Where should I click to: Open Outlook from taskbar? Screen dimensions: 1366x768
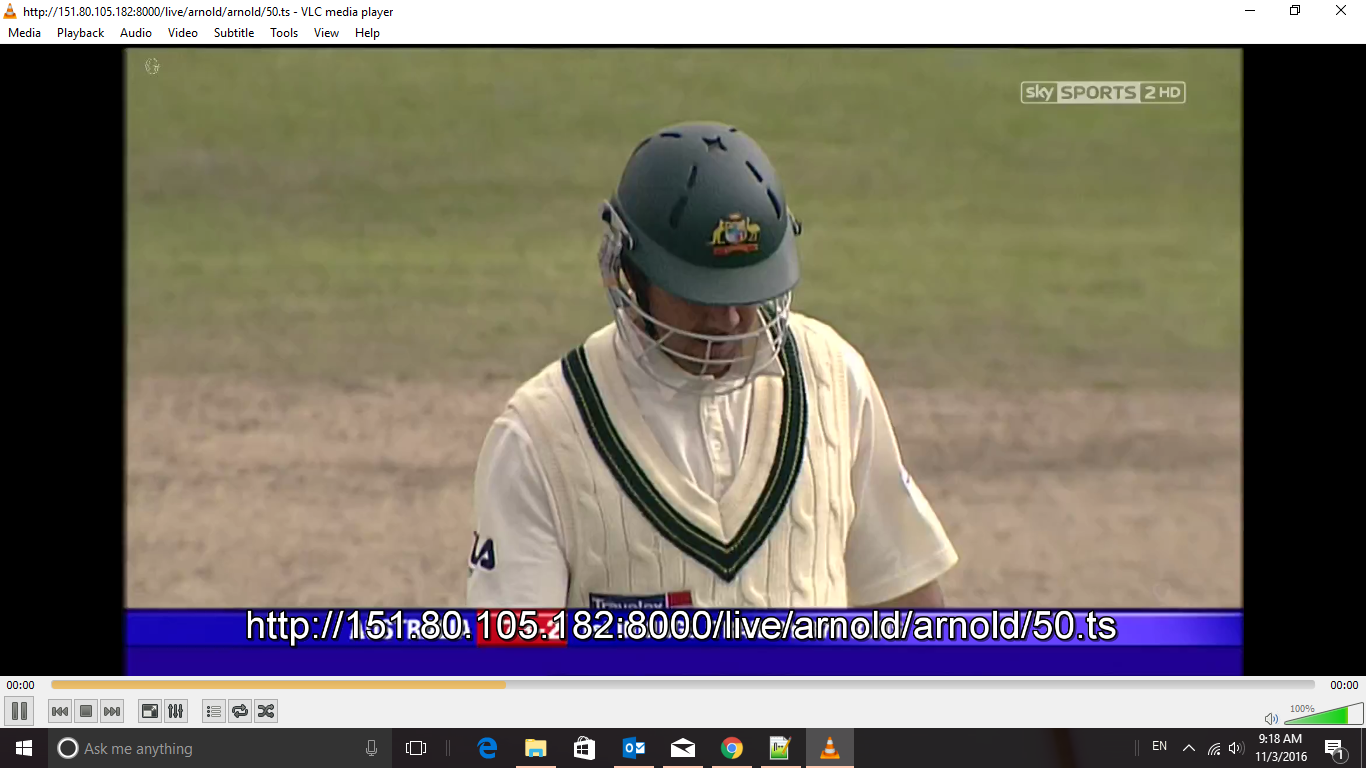[634, 748]
